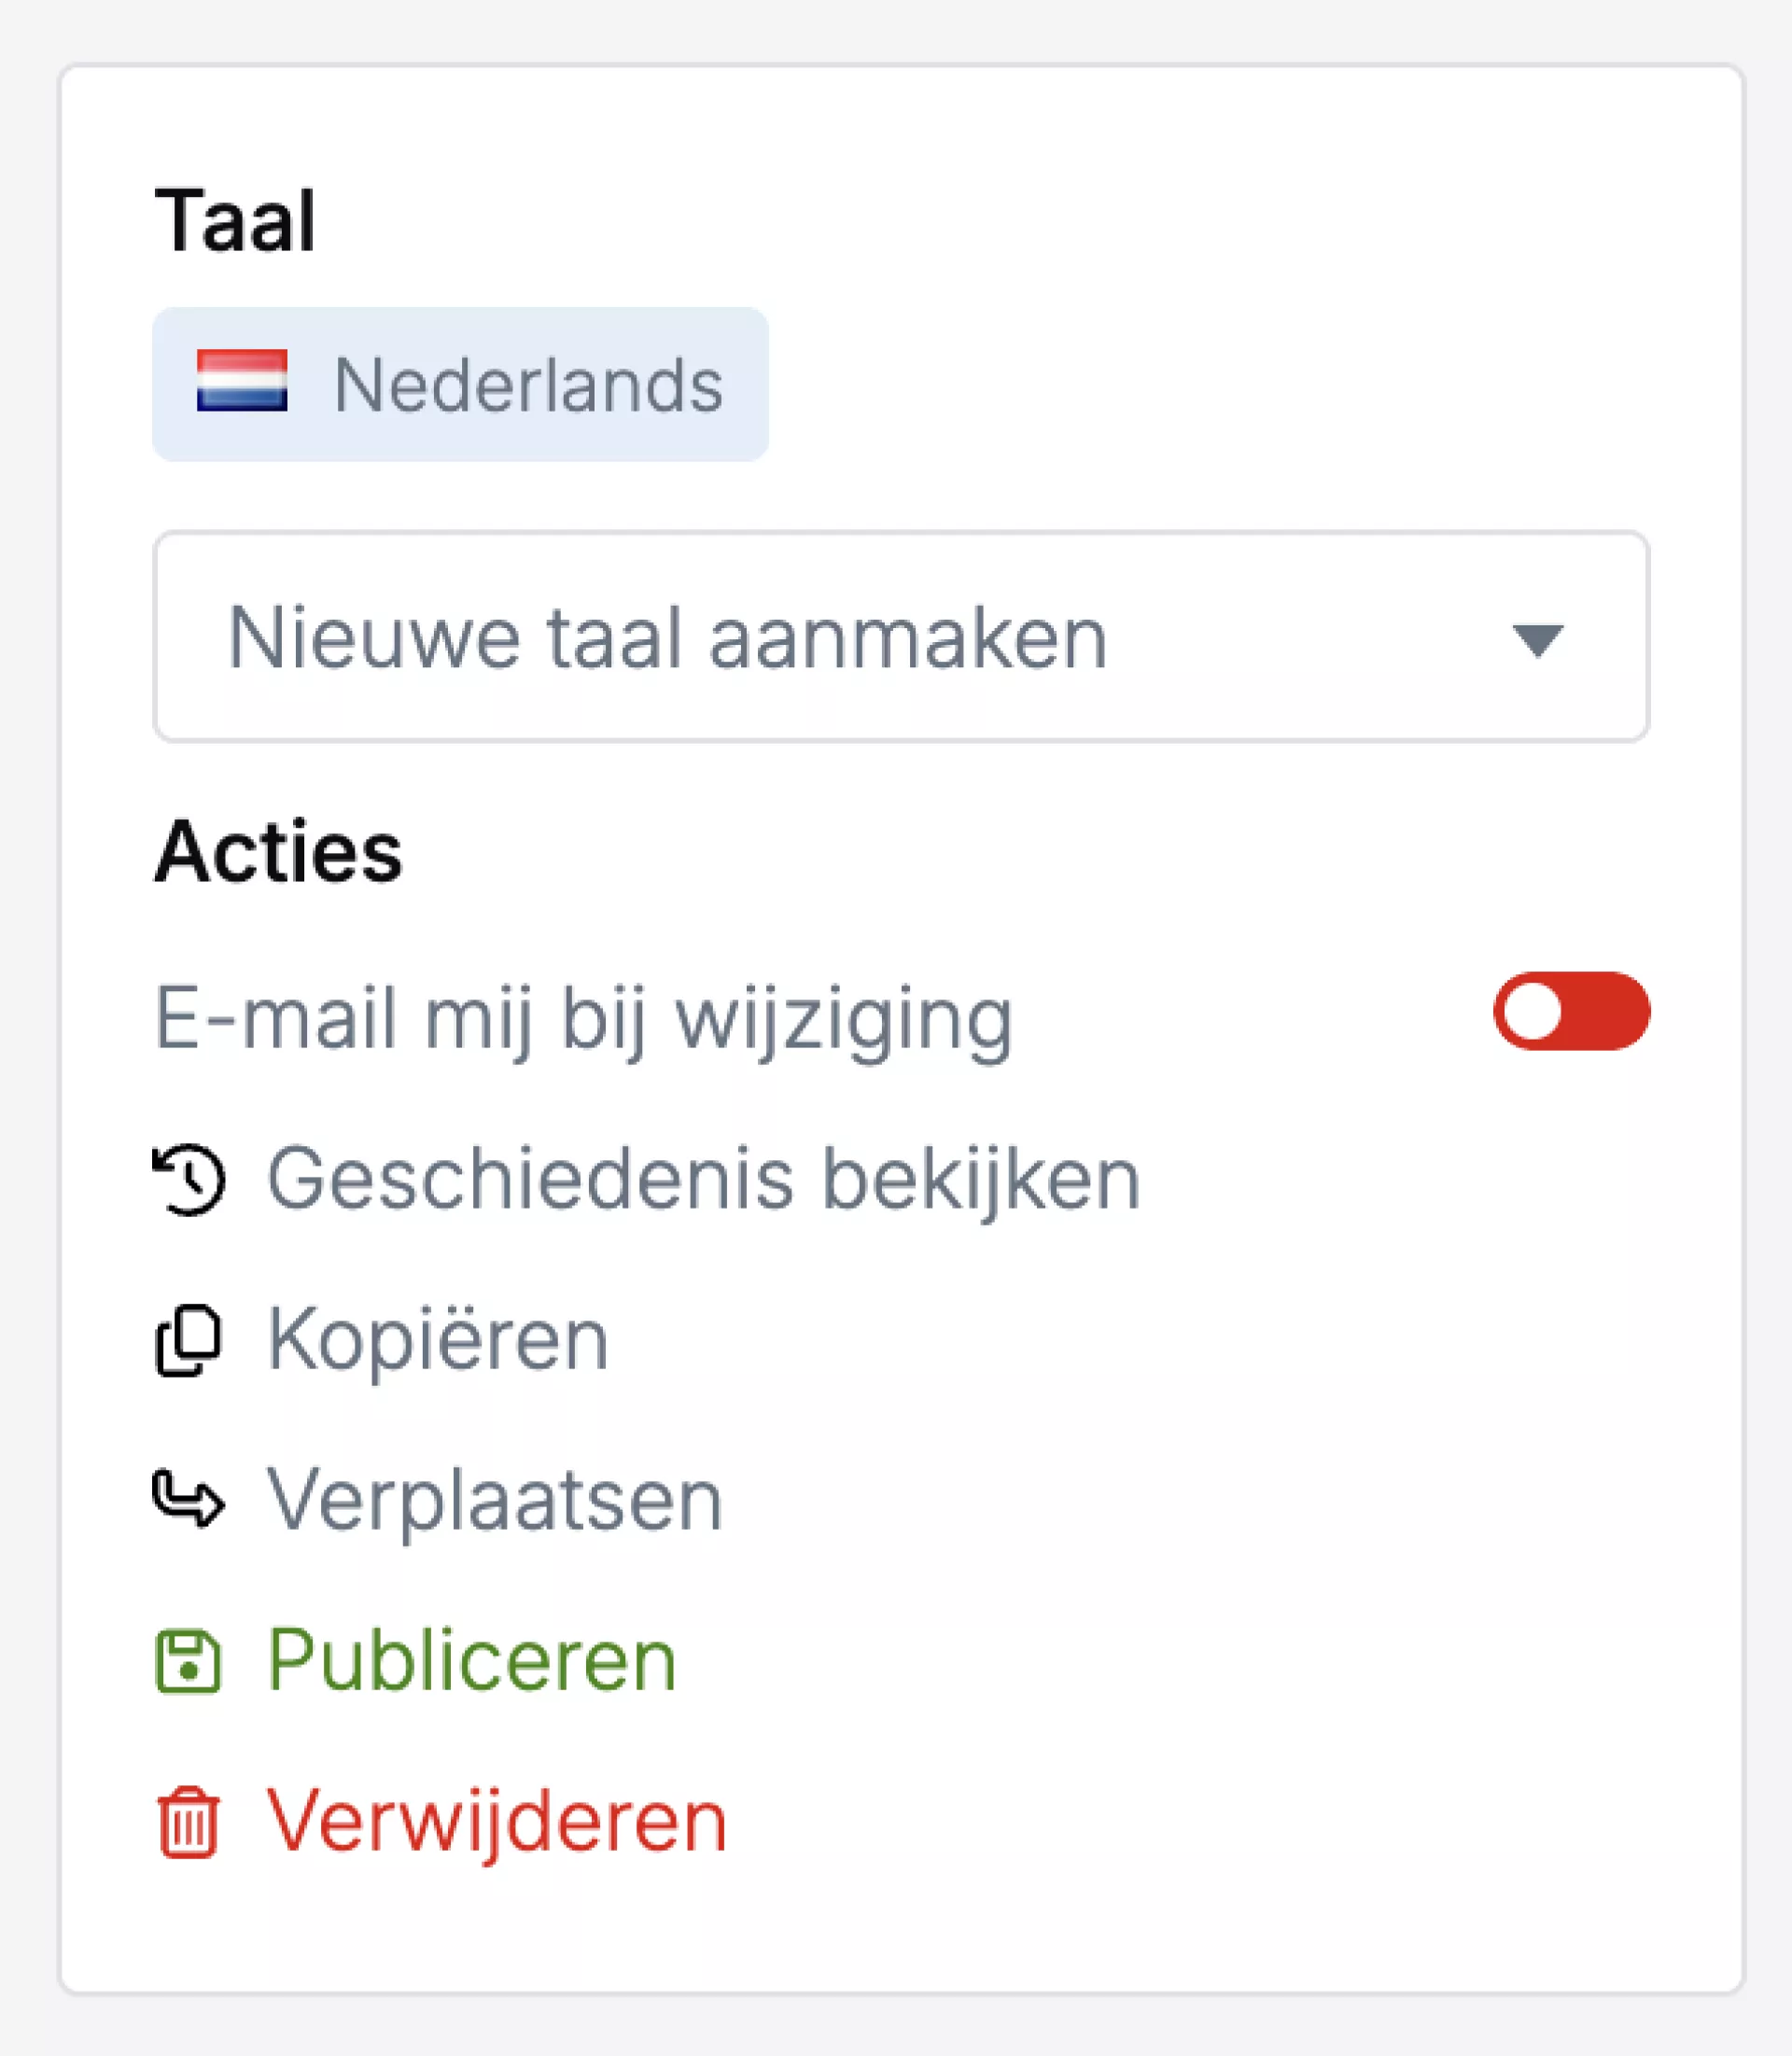This screenshot has height=2056, width=1792.
Task: Click the 'Acties' section heading
Action: (x=278, y=852)
